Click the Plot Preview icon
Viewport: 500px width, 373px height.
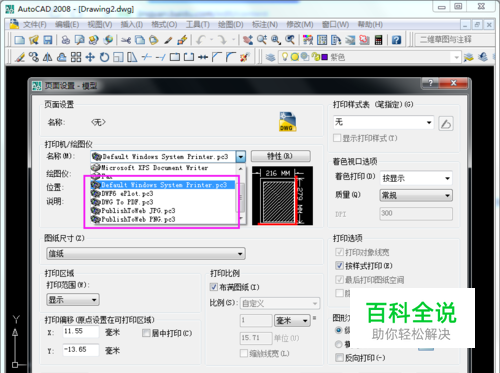[79, 40]
